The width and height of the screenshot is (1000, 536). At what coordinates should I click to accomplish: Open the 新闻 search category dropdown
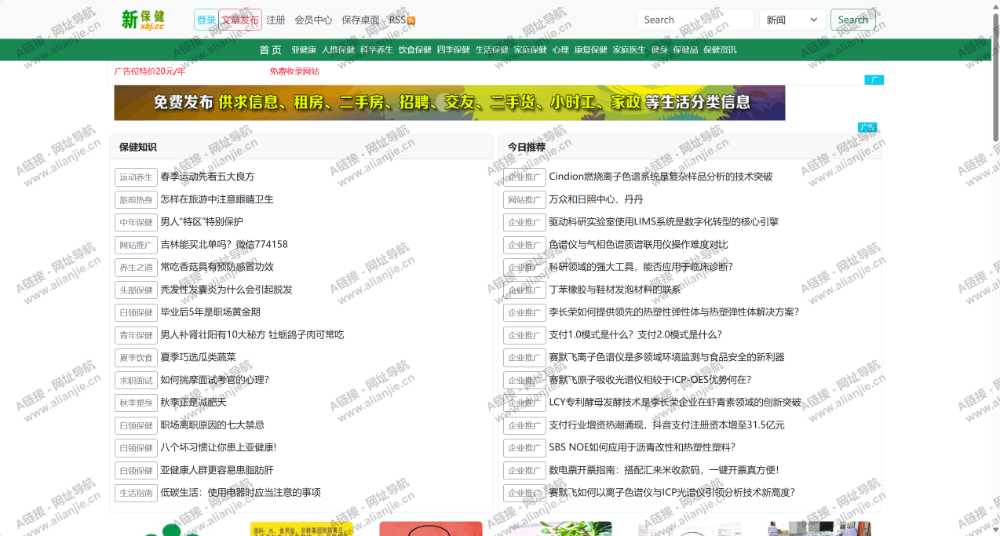click(793, 20)
